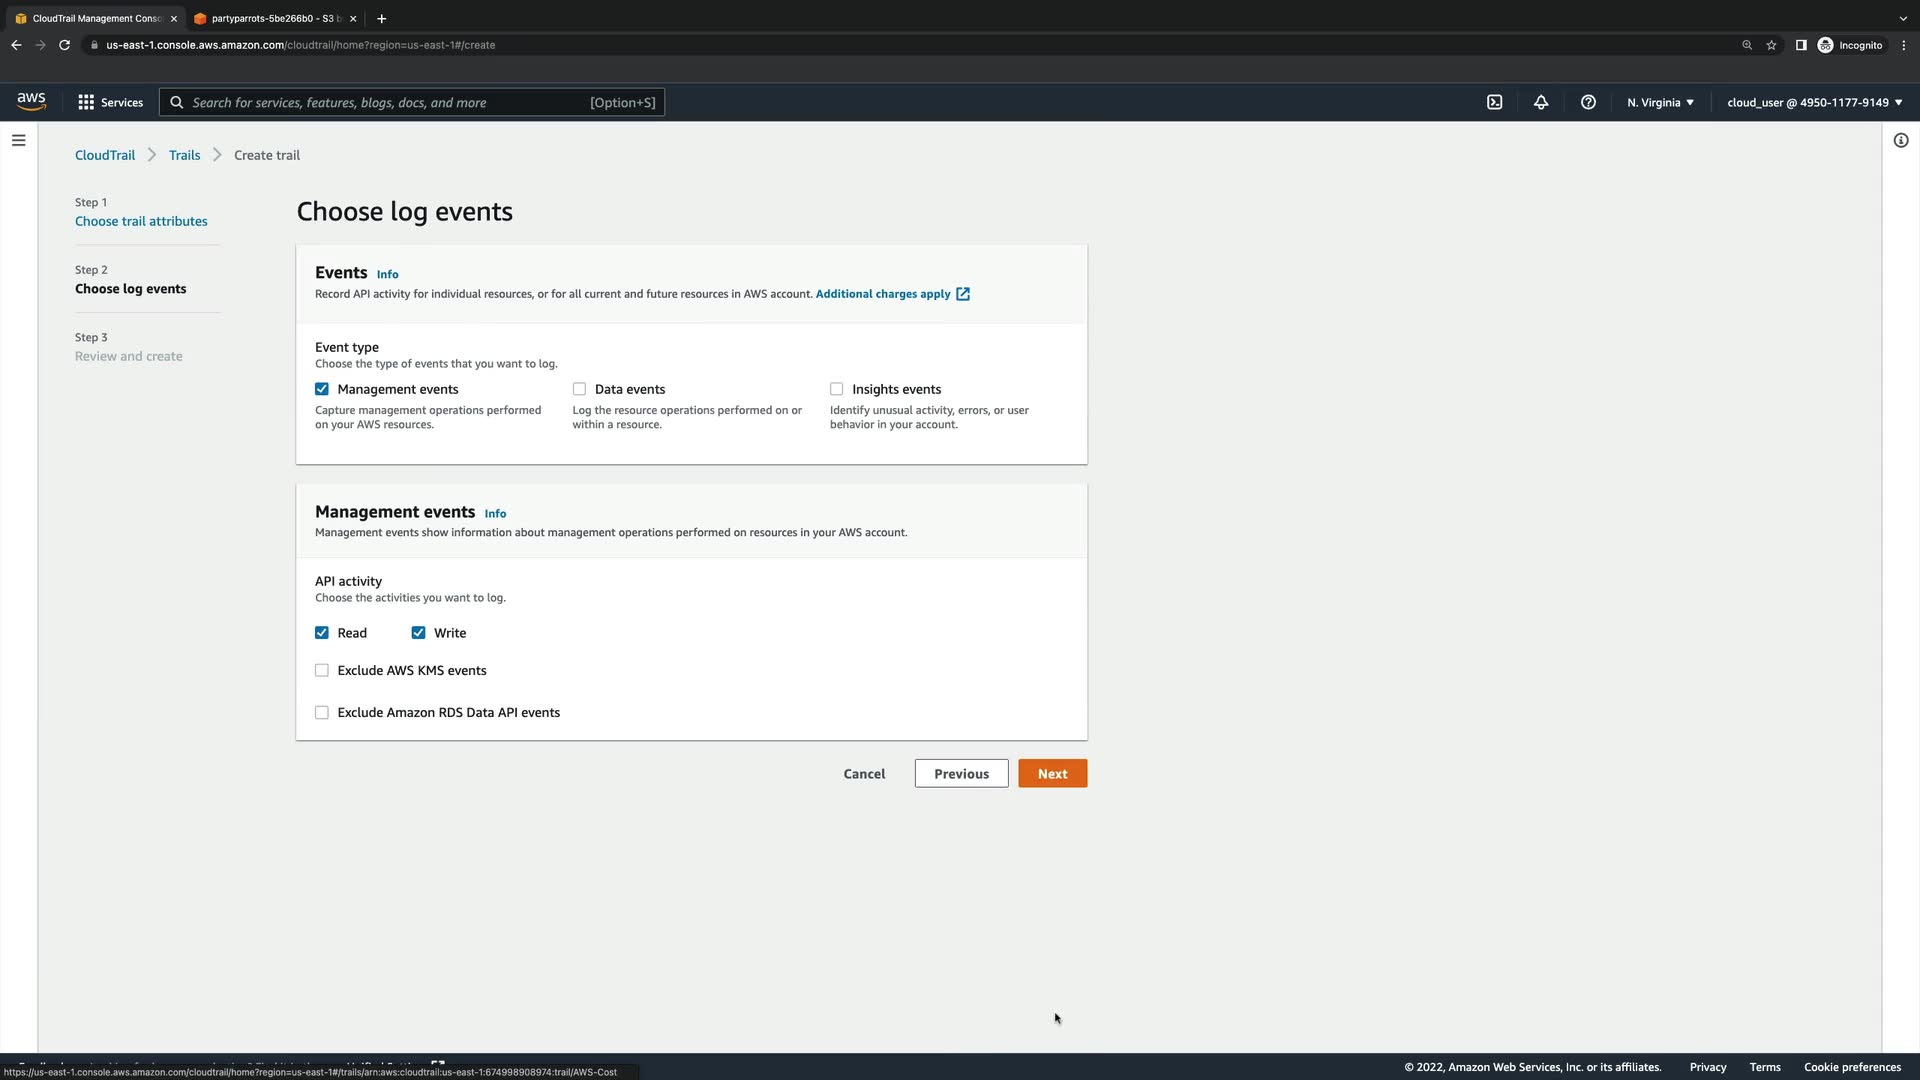Image resolution: width=1920 pixels, height=1080 pixels.
Task: Expand the hamburger side navigation menu
Action: [18, 141]
